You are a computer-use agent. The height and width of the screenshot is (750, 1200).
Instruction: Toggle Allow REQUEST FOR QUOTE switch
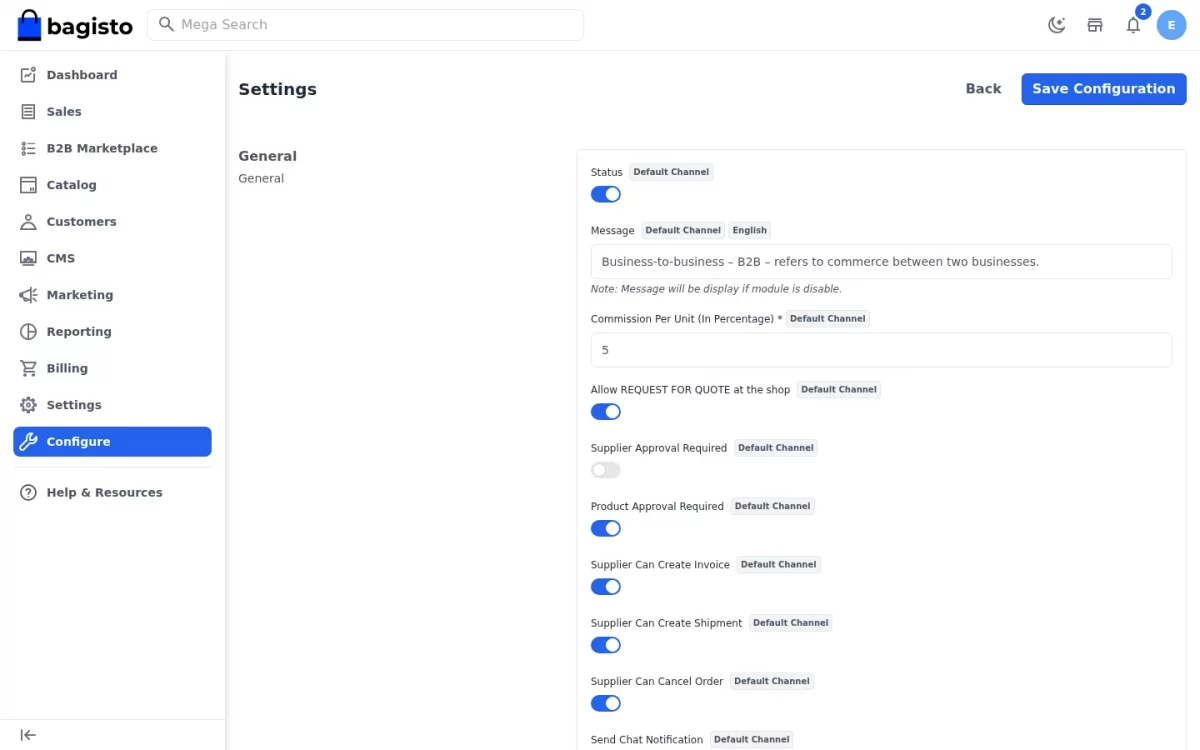coord(606,412)
